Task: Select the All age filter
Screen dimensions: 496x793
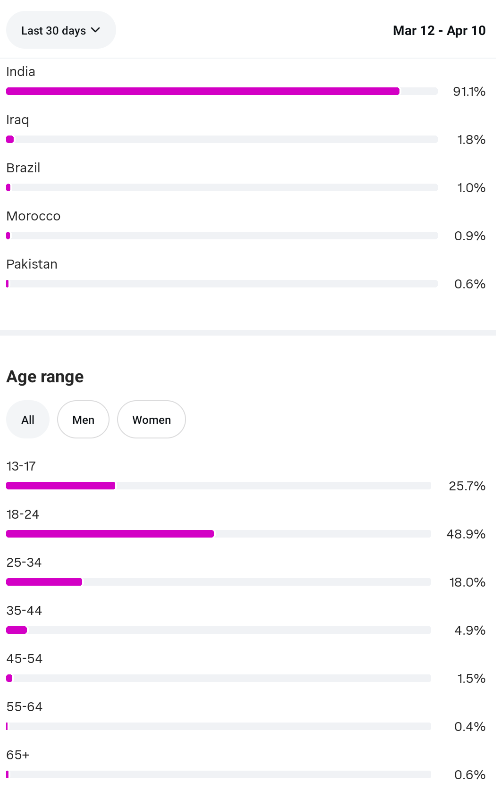Action: click(x=28, y=420)
